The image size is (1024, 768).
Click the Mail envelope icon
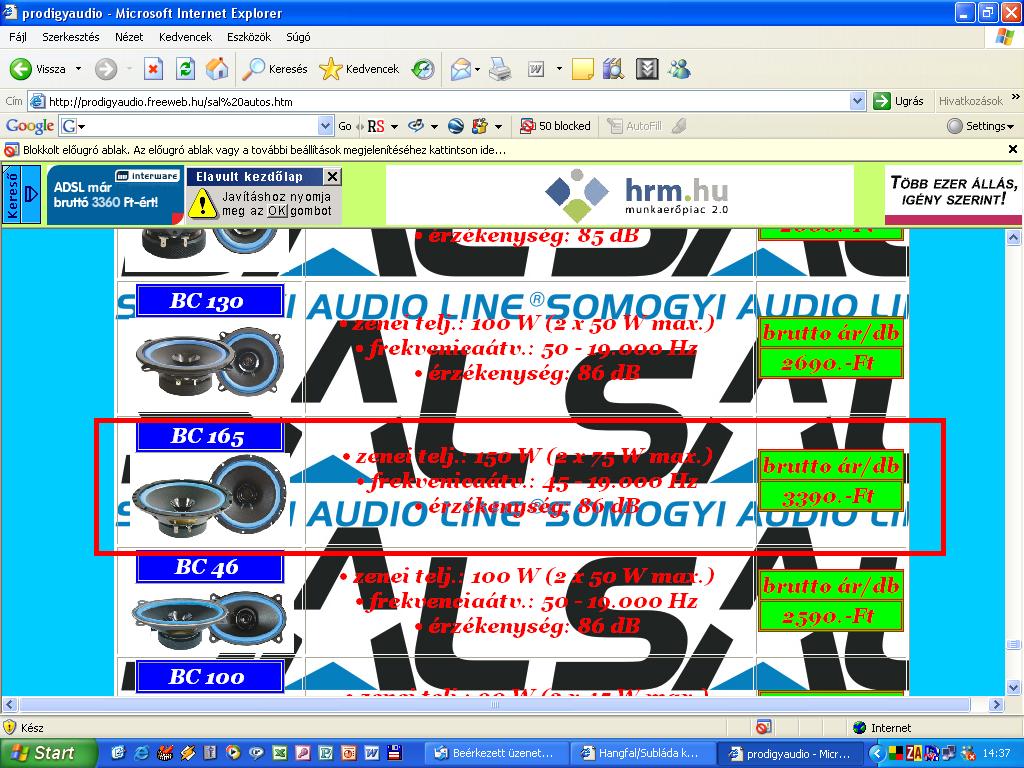[x=461, y=69]
